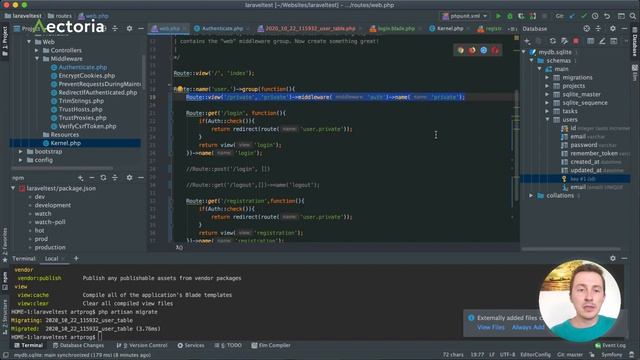
Task: Open in Firefox browser icon in editor
Action: [x=472, y=50]
